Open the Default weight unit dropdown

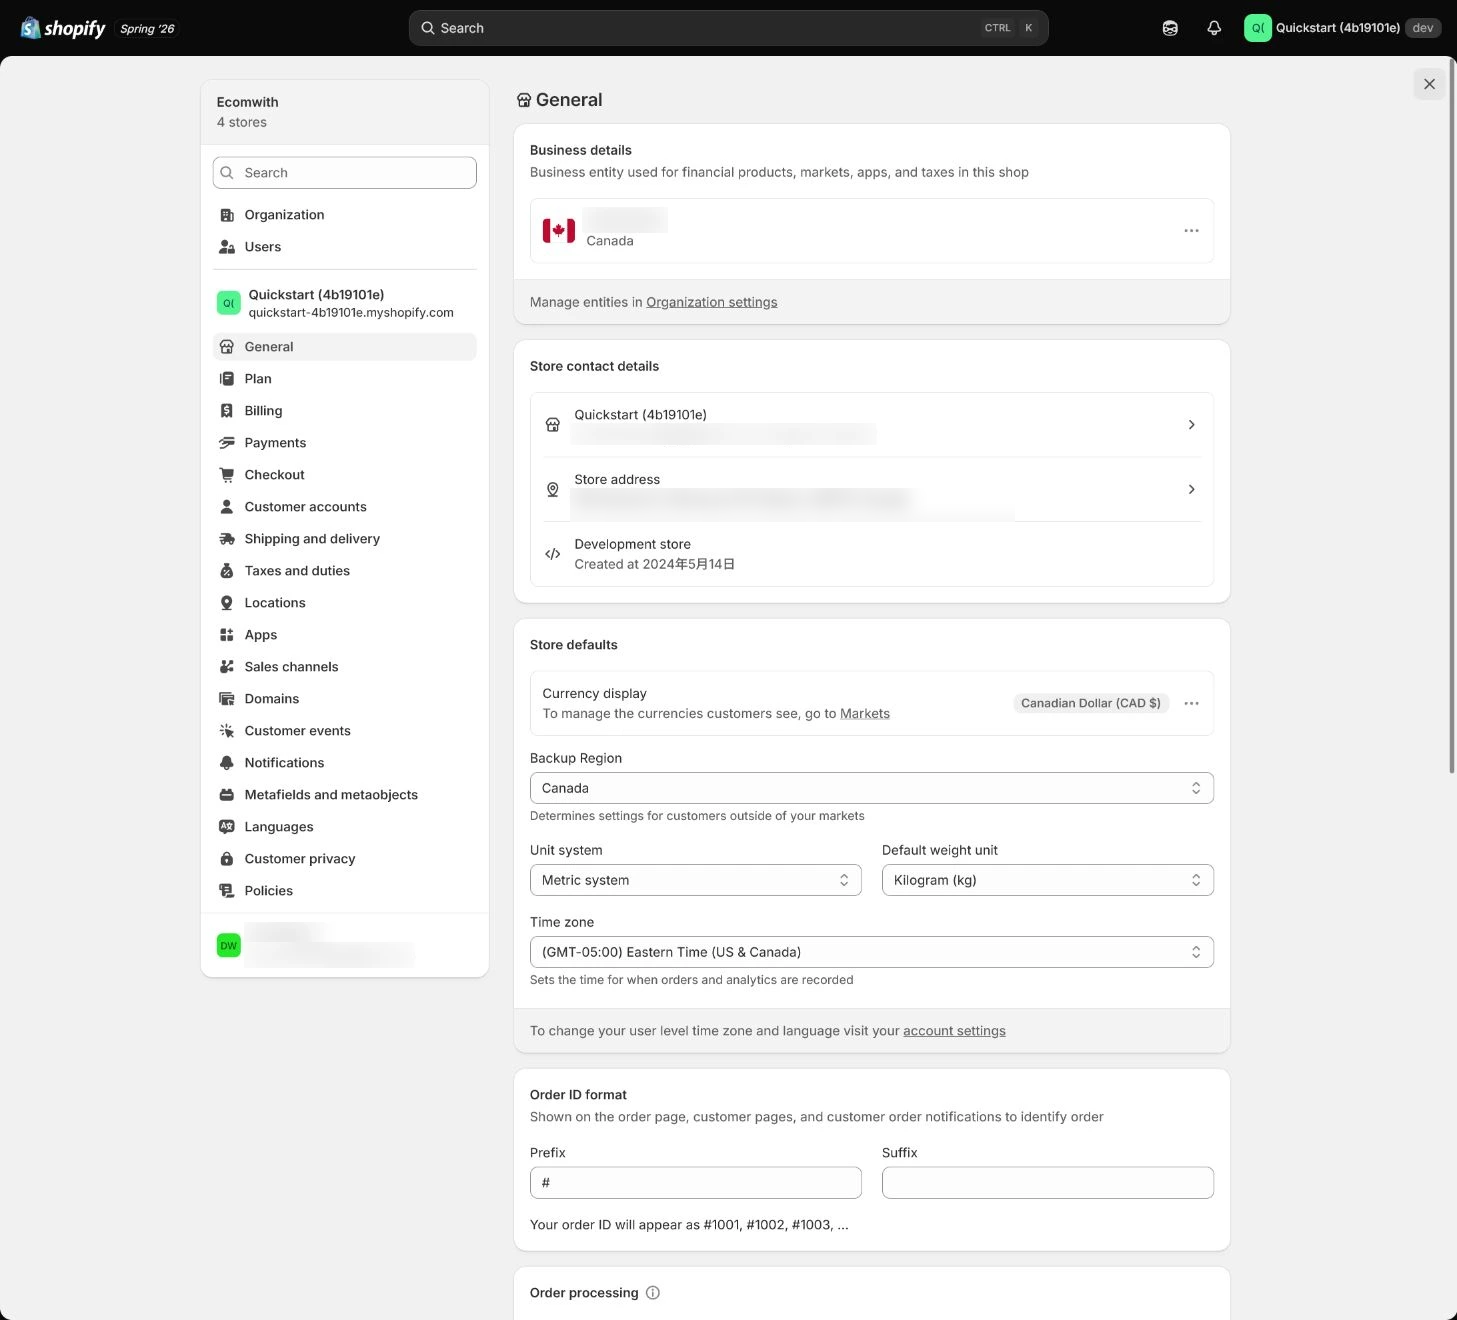(1047, 880)
